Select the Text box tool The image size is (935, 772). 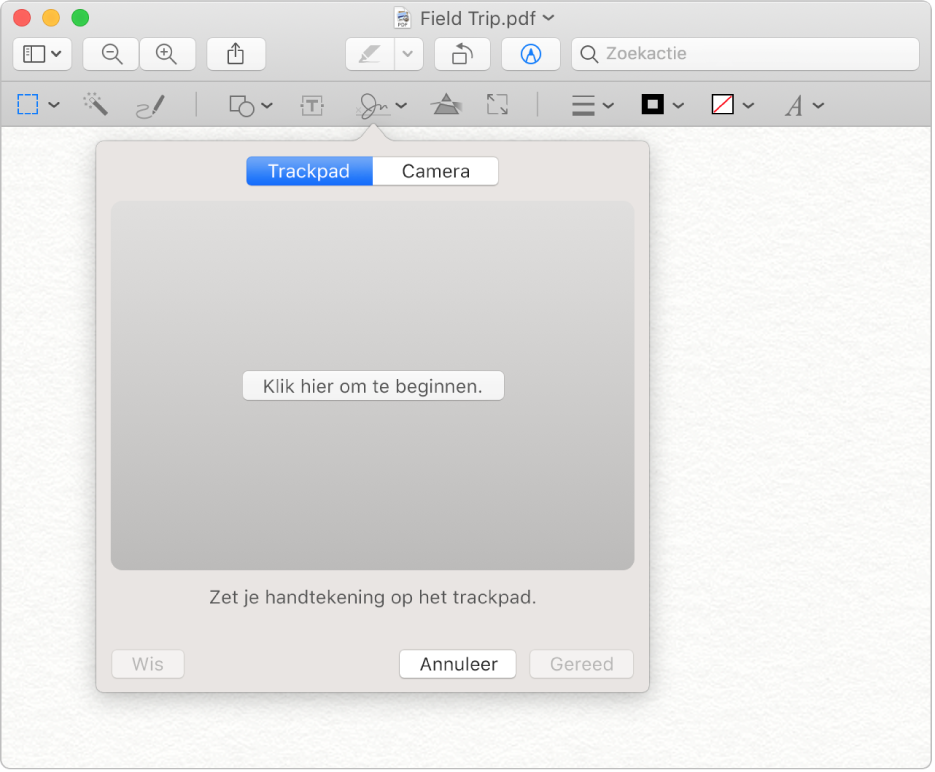(313, 105)
